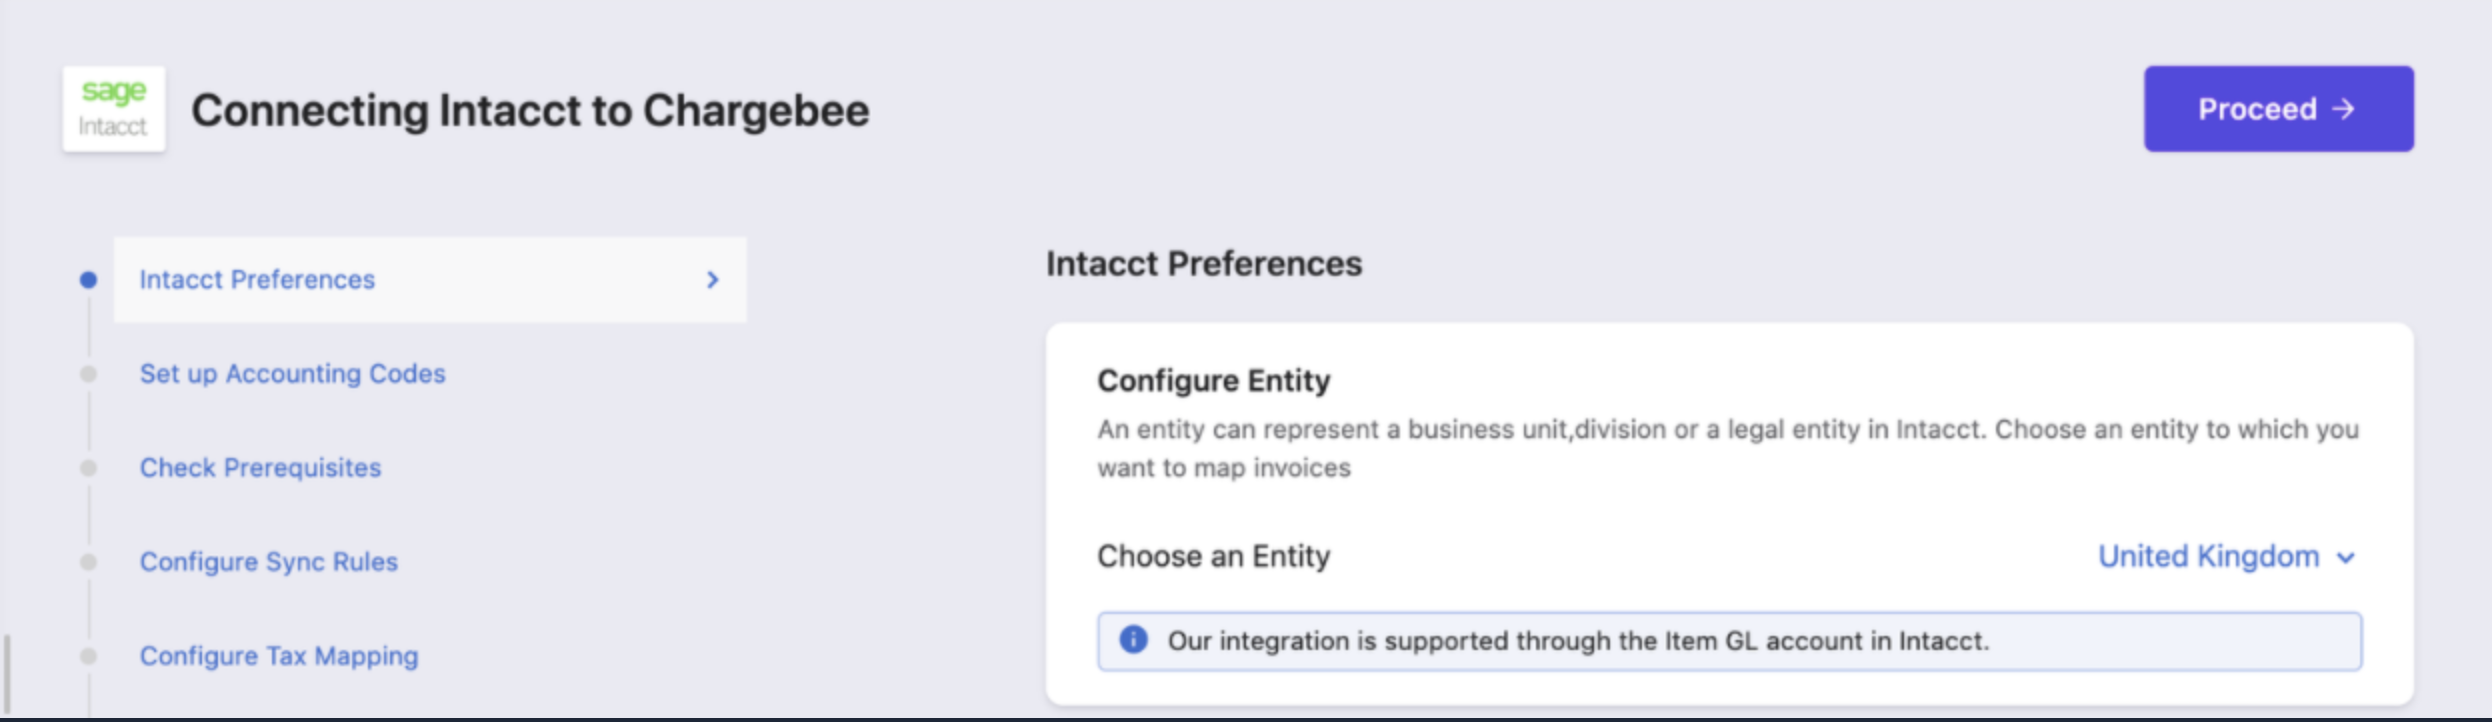Click step dot beside Set up Accounting Codes

click(x=89, y=374)
